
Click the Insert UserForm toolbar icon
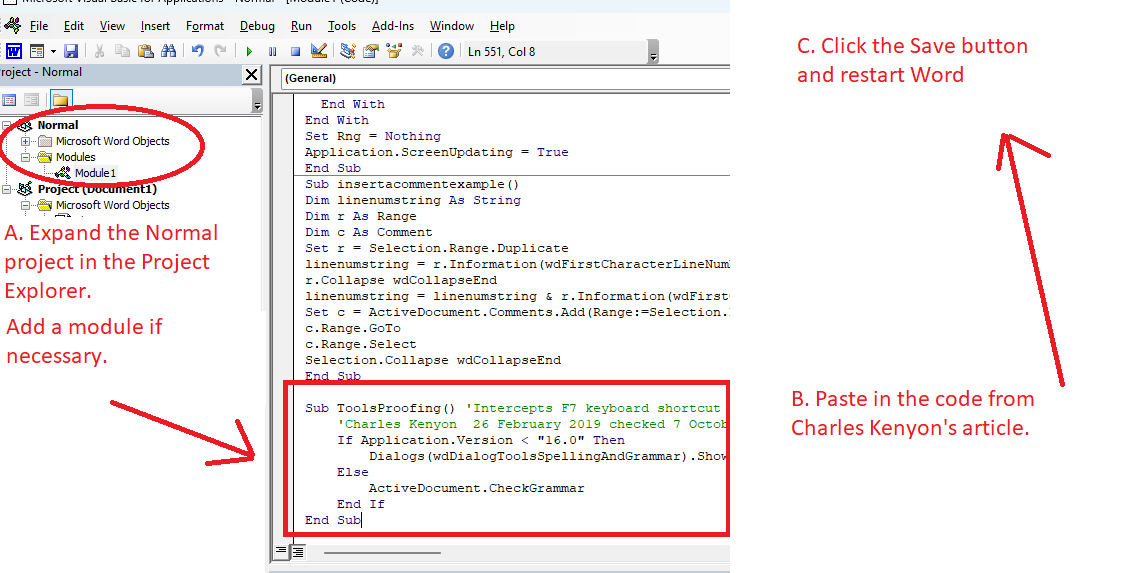[36, 51]
